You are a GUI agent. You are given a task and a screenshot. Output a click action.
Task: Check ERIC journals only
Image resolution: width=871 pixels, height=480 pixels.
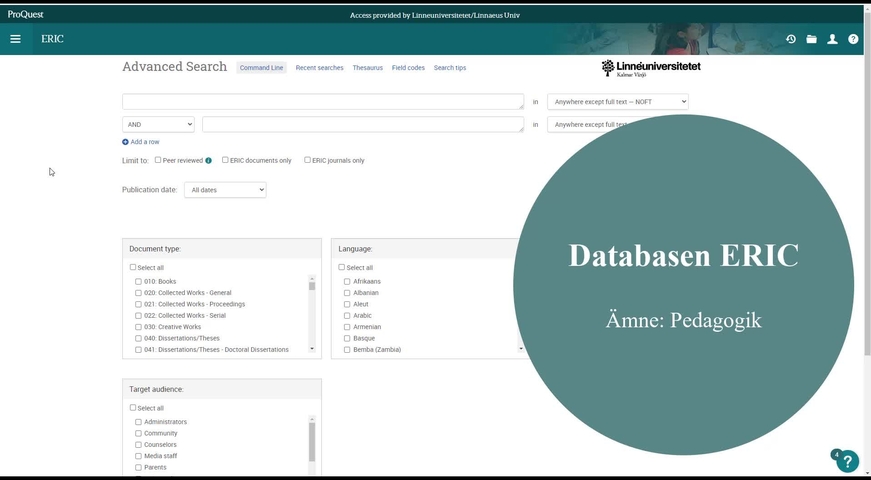[307, 160]
